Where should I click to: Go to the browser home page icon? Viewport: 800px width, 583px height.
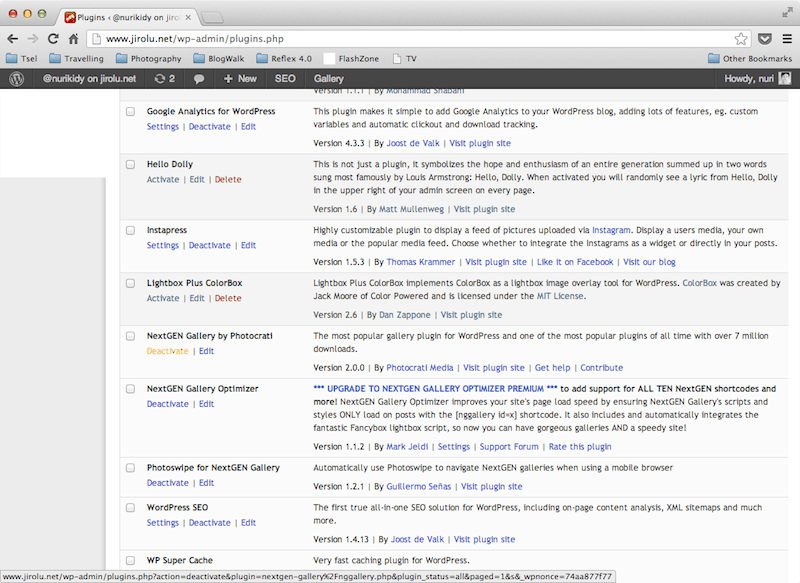point(74,39)
